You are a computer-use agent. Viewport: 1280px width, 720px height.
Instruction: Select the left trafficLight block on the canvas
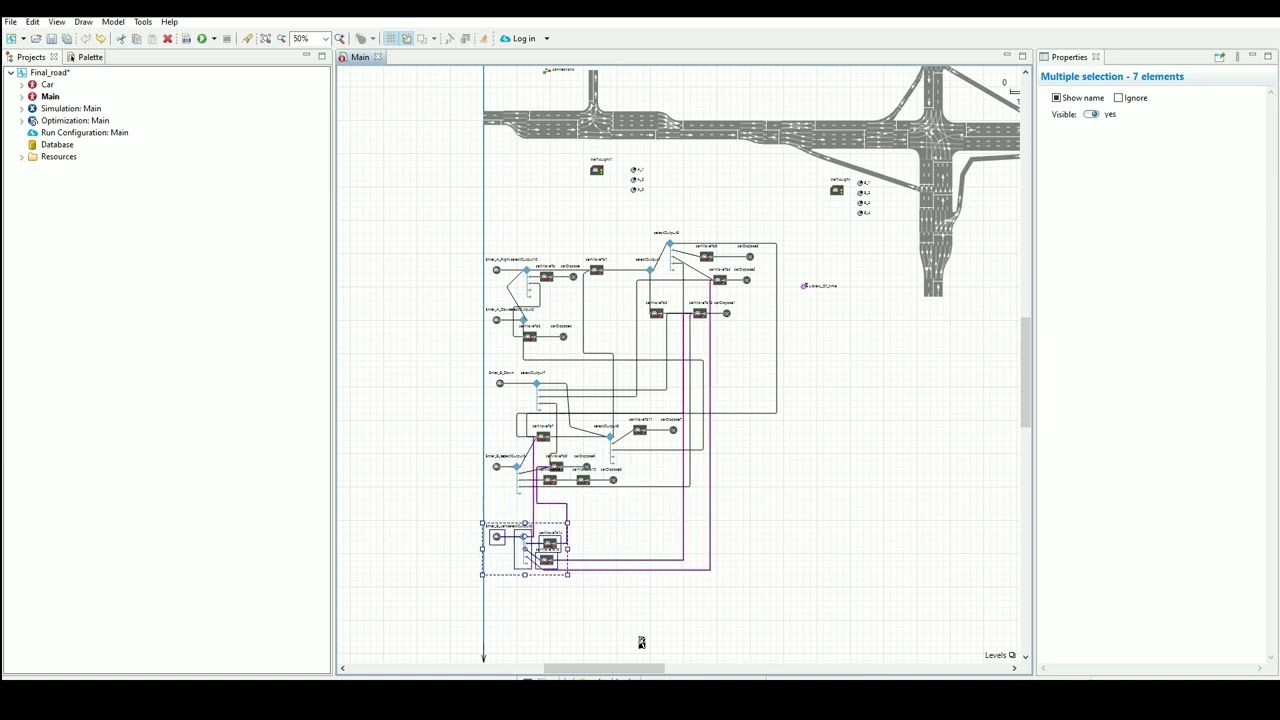click(597, 170)
